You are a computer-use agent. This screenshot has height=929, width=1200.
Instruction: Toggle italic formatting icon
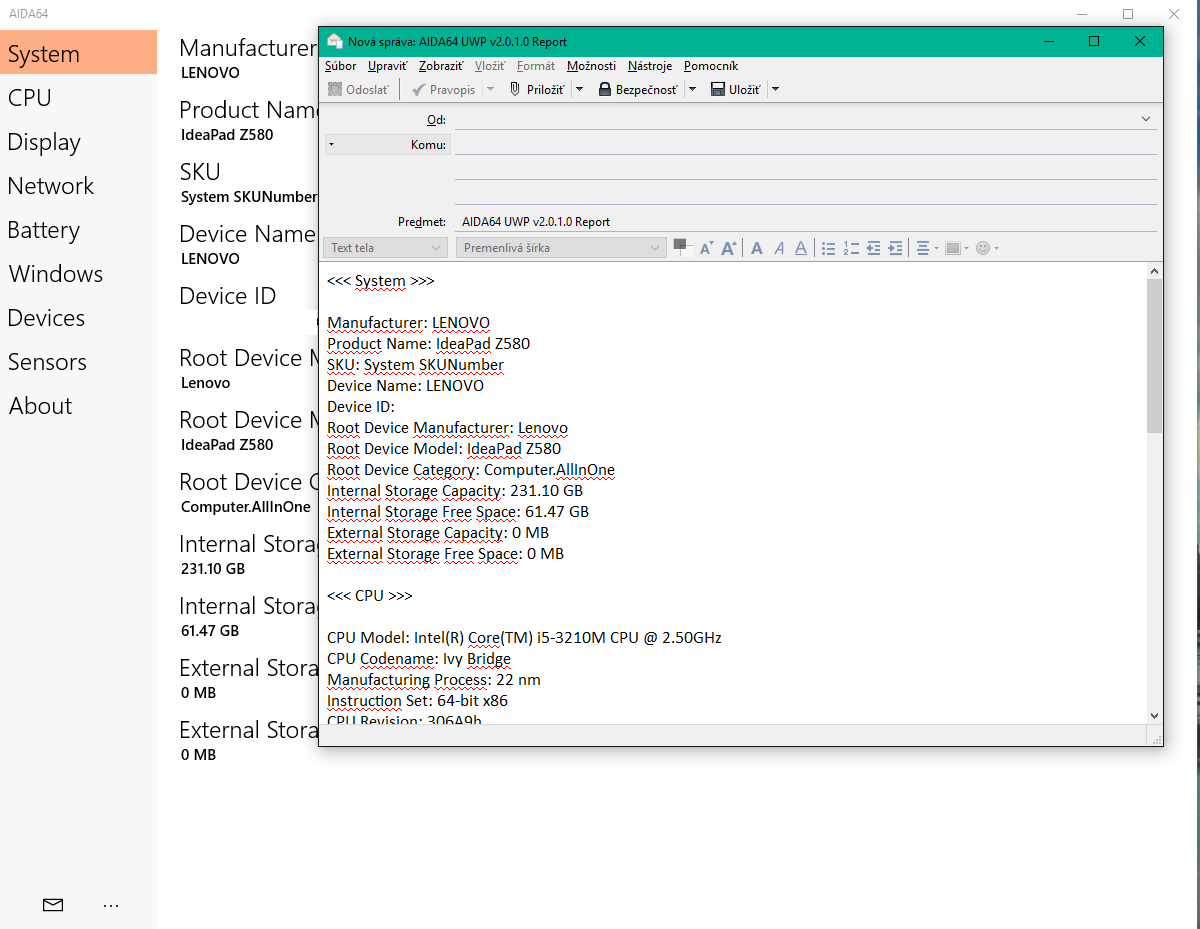(779, 248)
